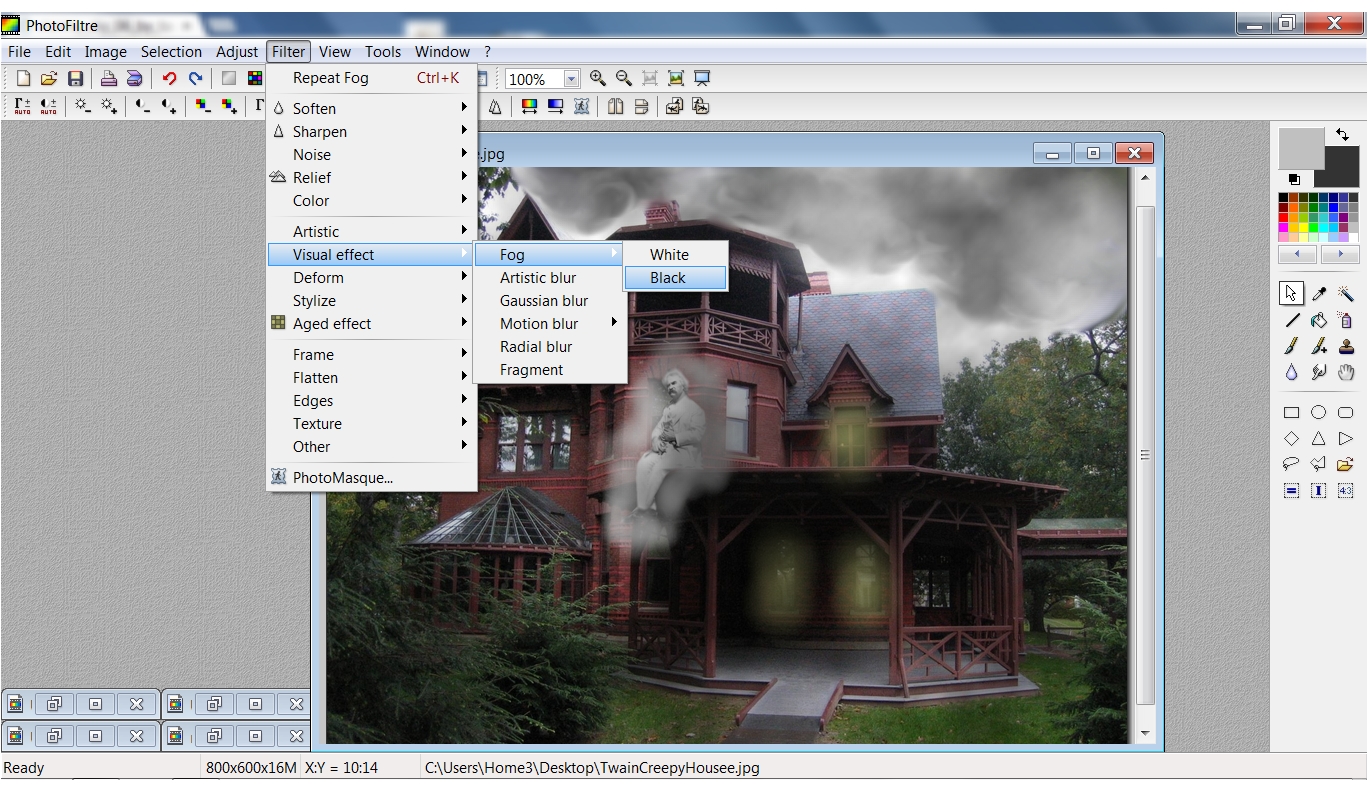Click the Zoom out magnifier icon
This screenshot has width=1368, height=792.
click(624, 78)
